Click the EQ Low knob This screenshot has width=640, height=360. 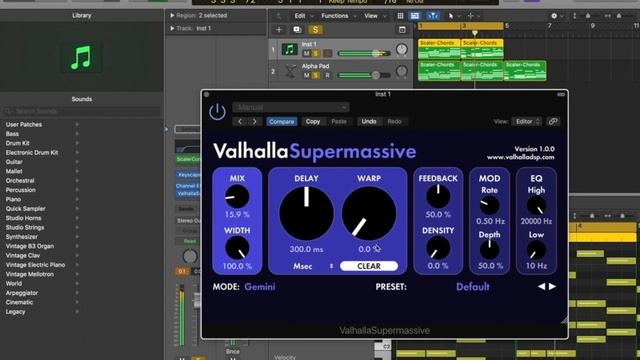536,249
